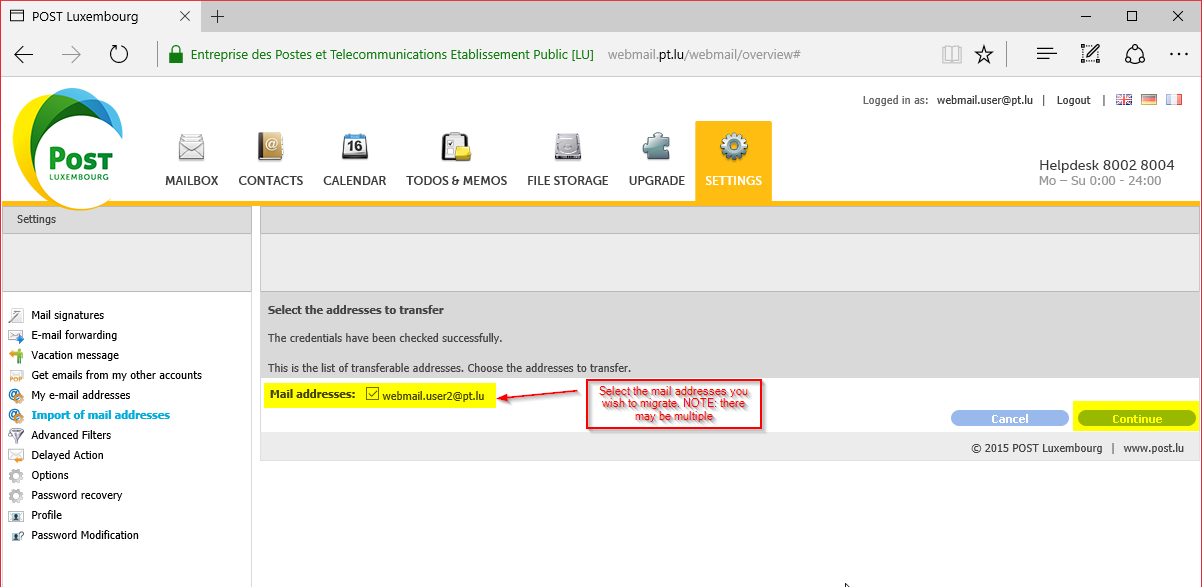Click the browser address bar URL
This screenshot has height=587, width=1202.
pos(704,54)
